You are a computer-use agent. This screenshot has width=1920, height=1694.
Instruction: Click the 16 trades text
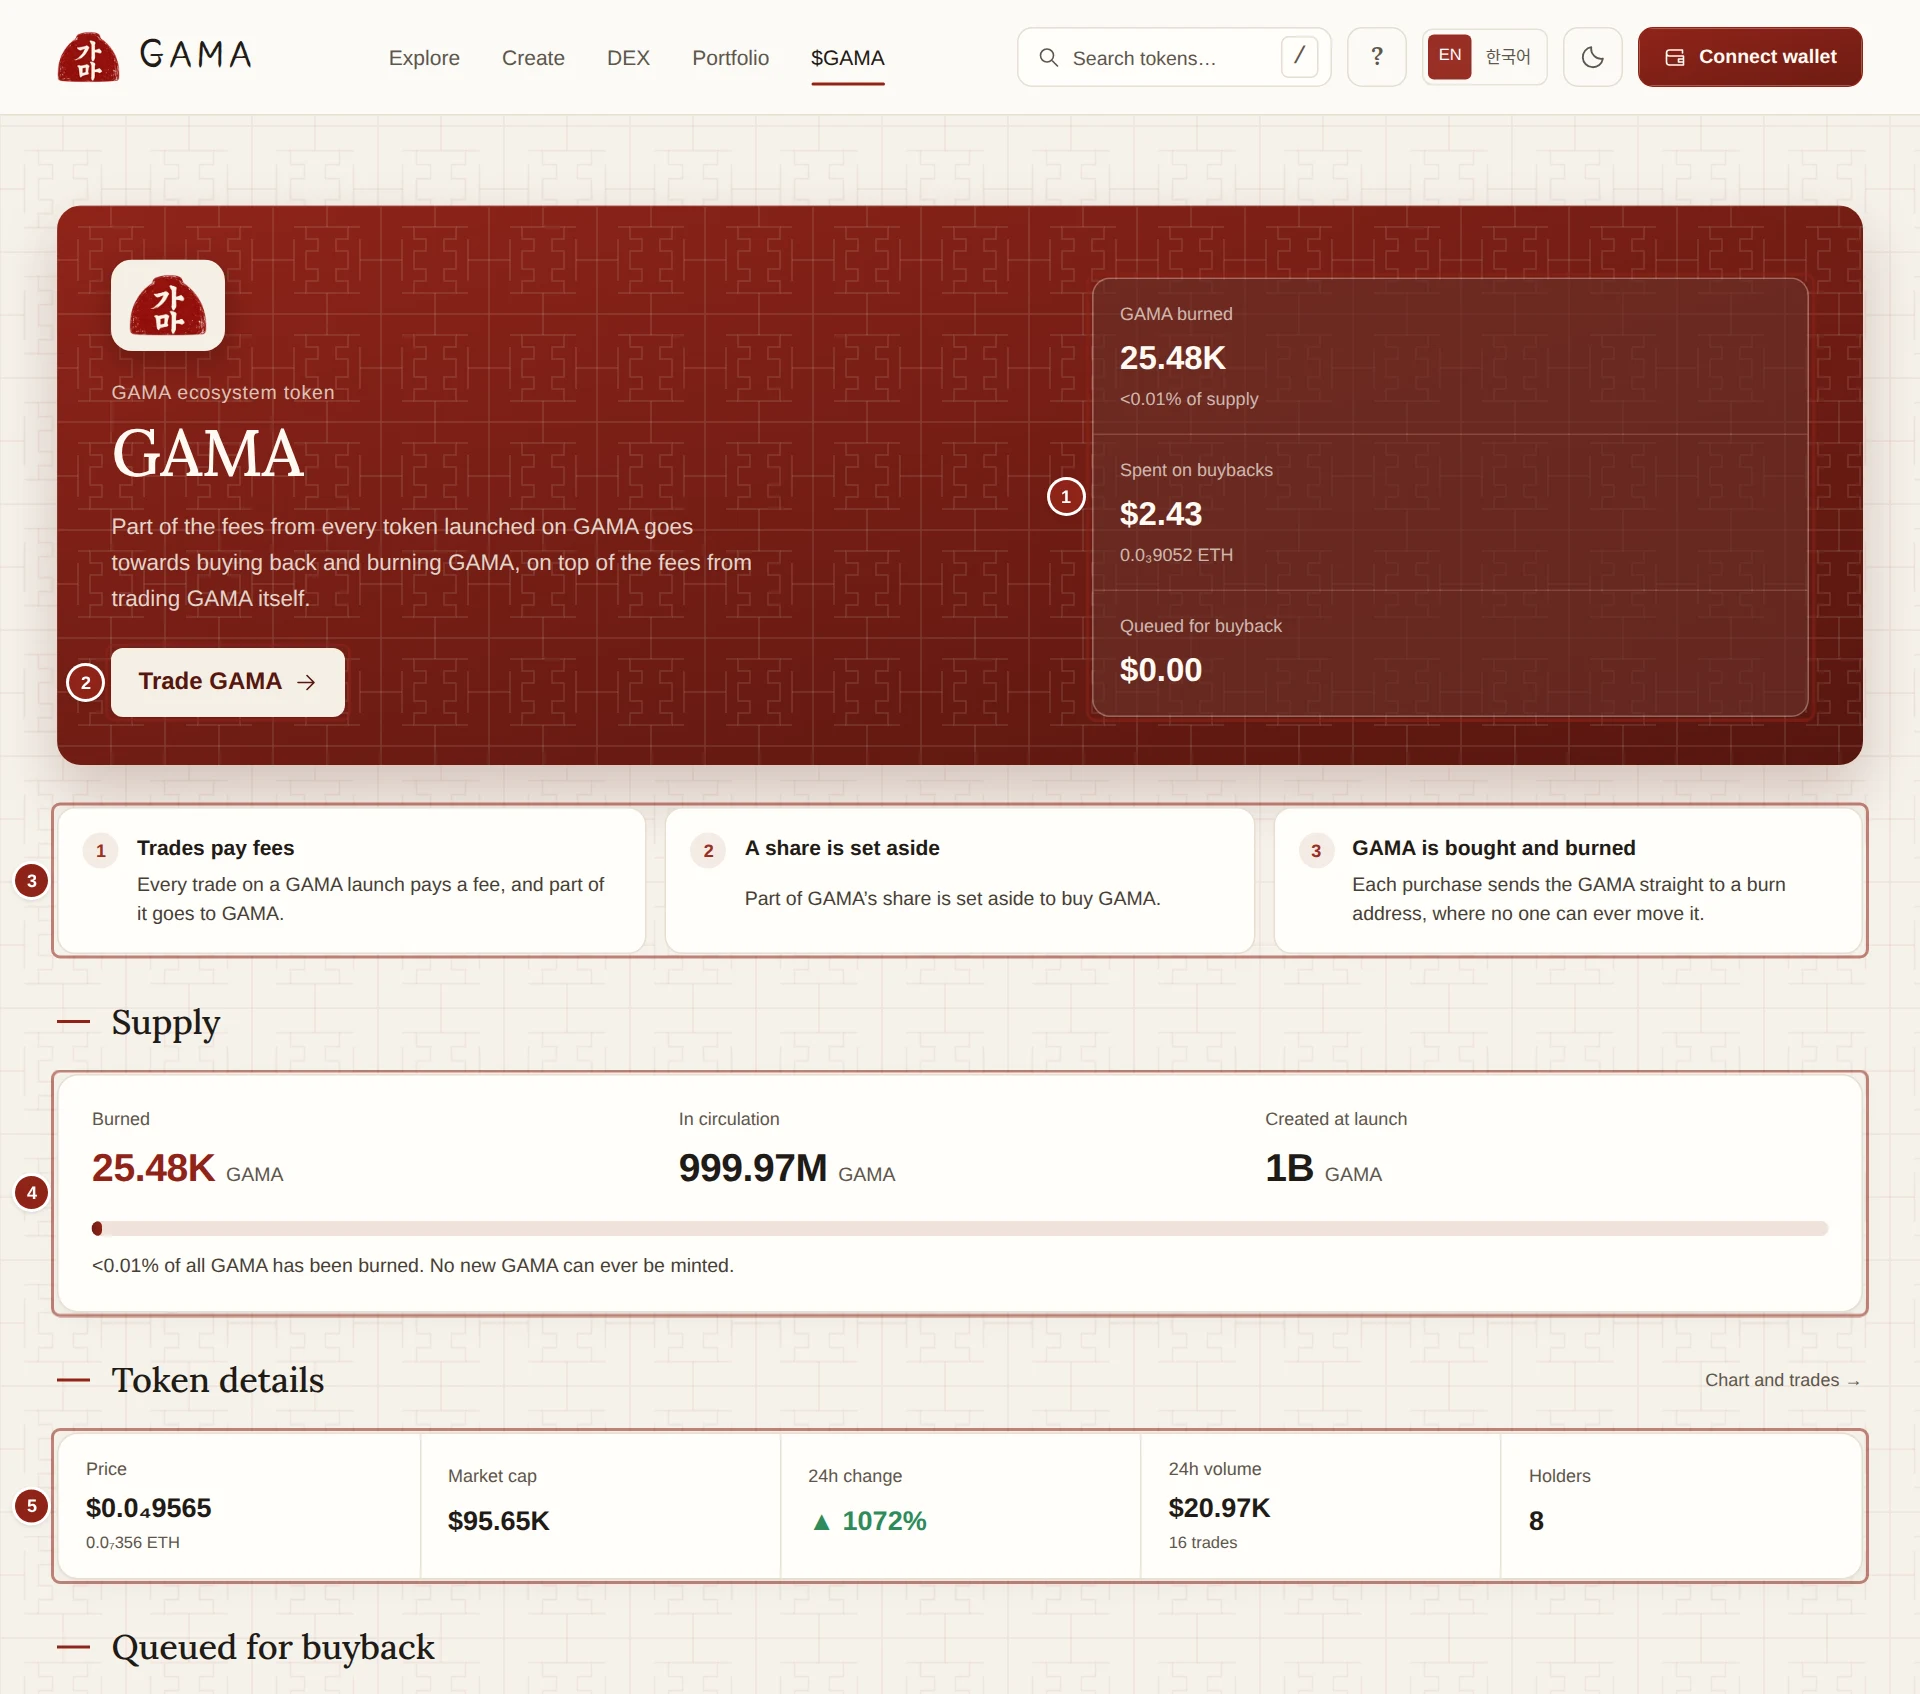point(1203,1543)
